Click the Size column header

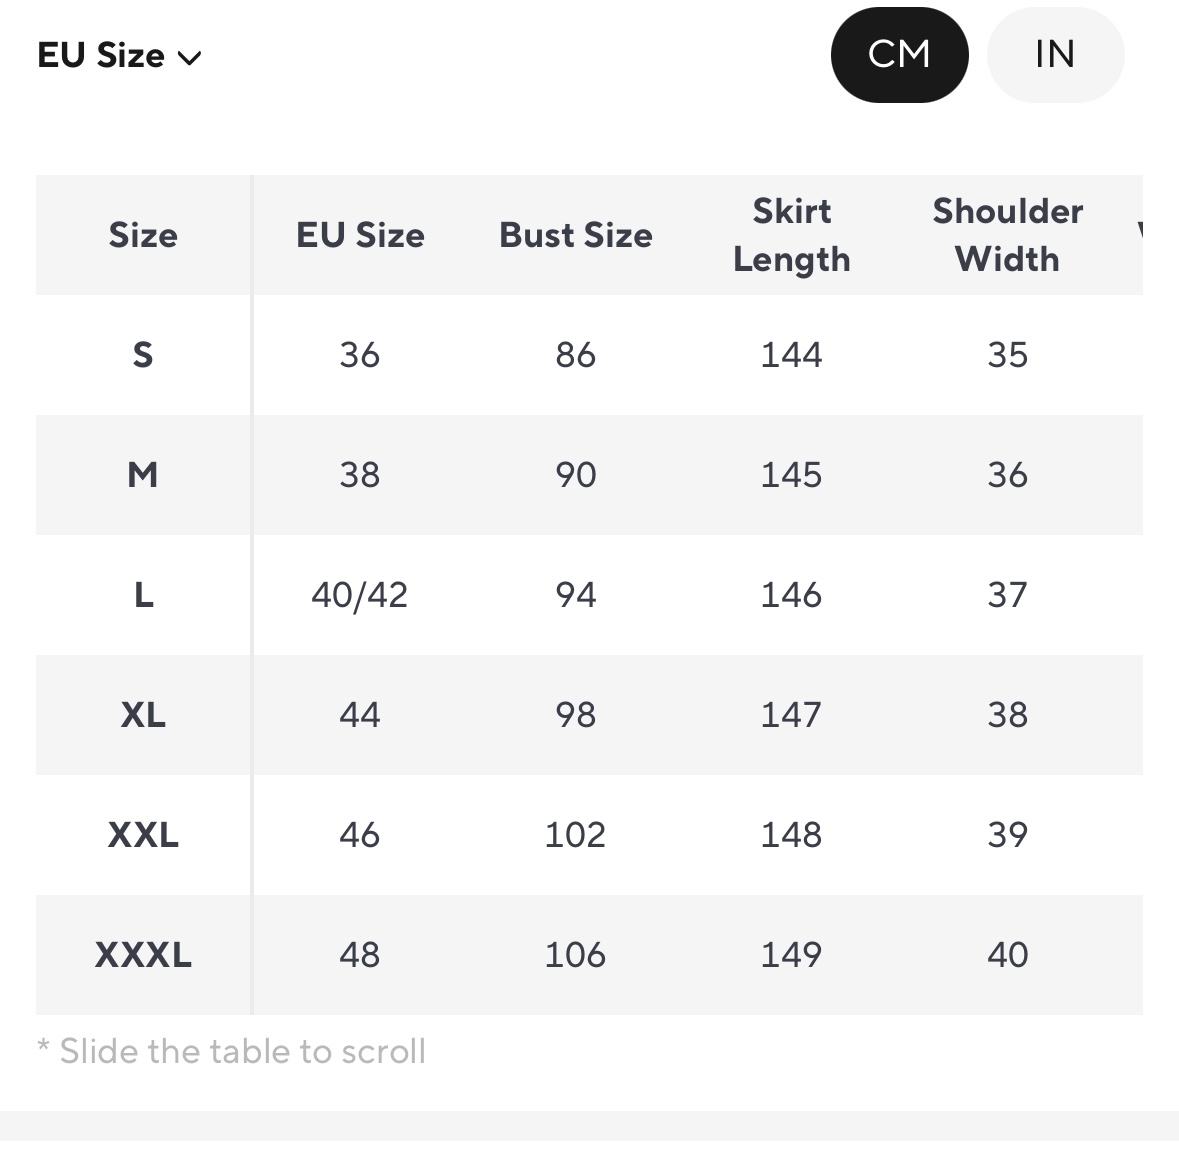[x=143, y=235]
